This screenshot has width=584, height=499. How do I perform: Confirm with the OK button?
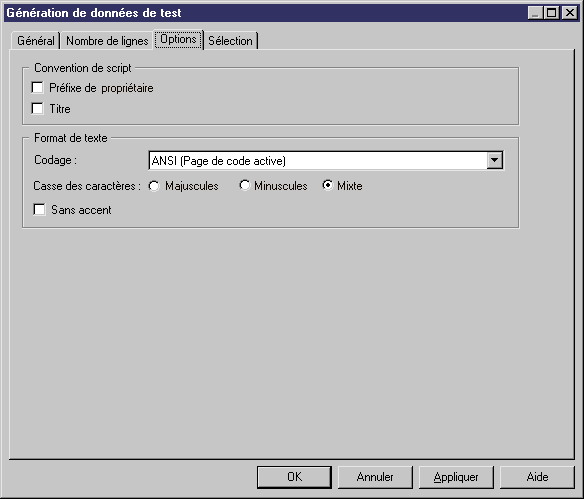(x=294, y=477)
